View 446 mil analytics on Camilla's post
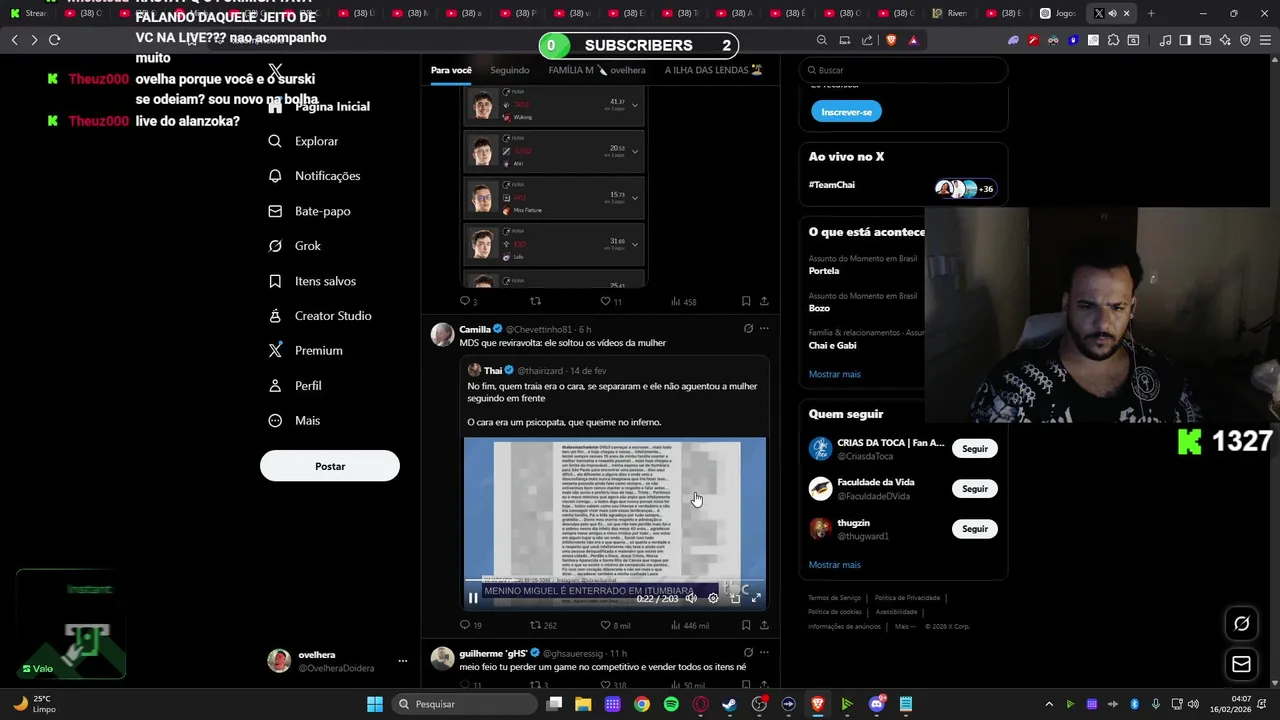This screenshot has width=1280, height=720. coord(690,625)
